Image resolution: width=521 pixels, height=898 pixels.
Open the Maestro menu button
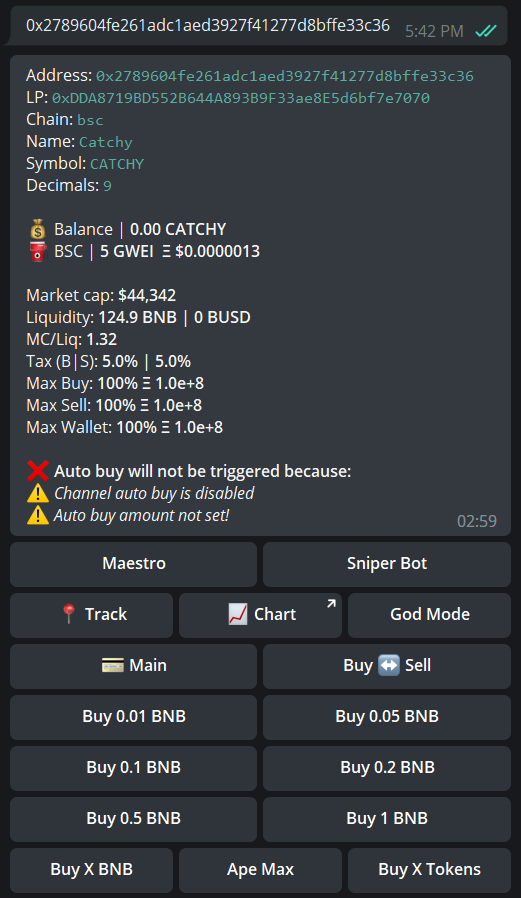click(133, 564)
